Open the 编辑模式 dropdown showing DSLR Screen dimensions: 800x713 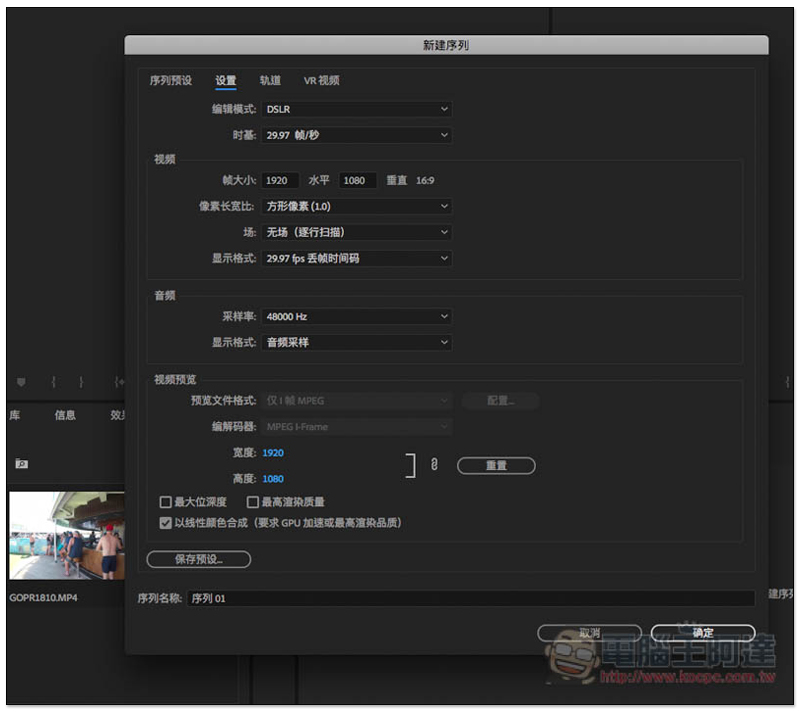(356, 109)
